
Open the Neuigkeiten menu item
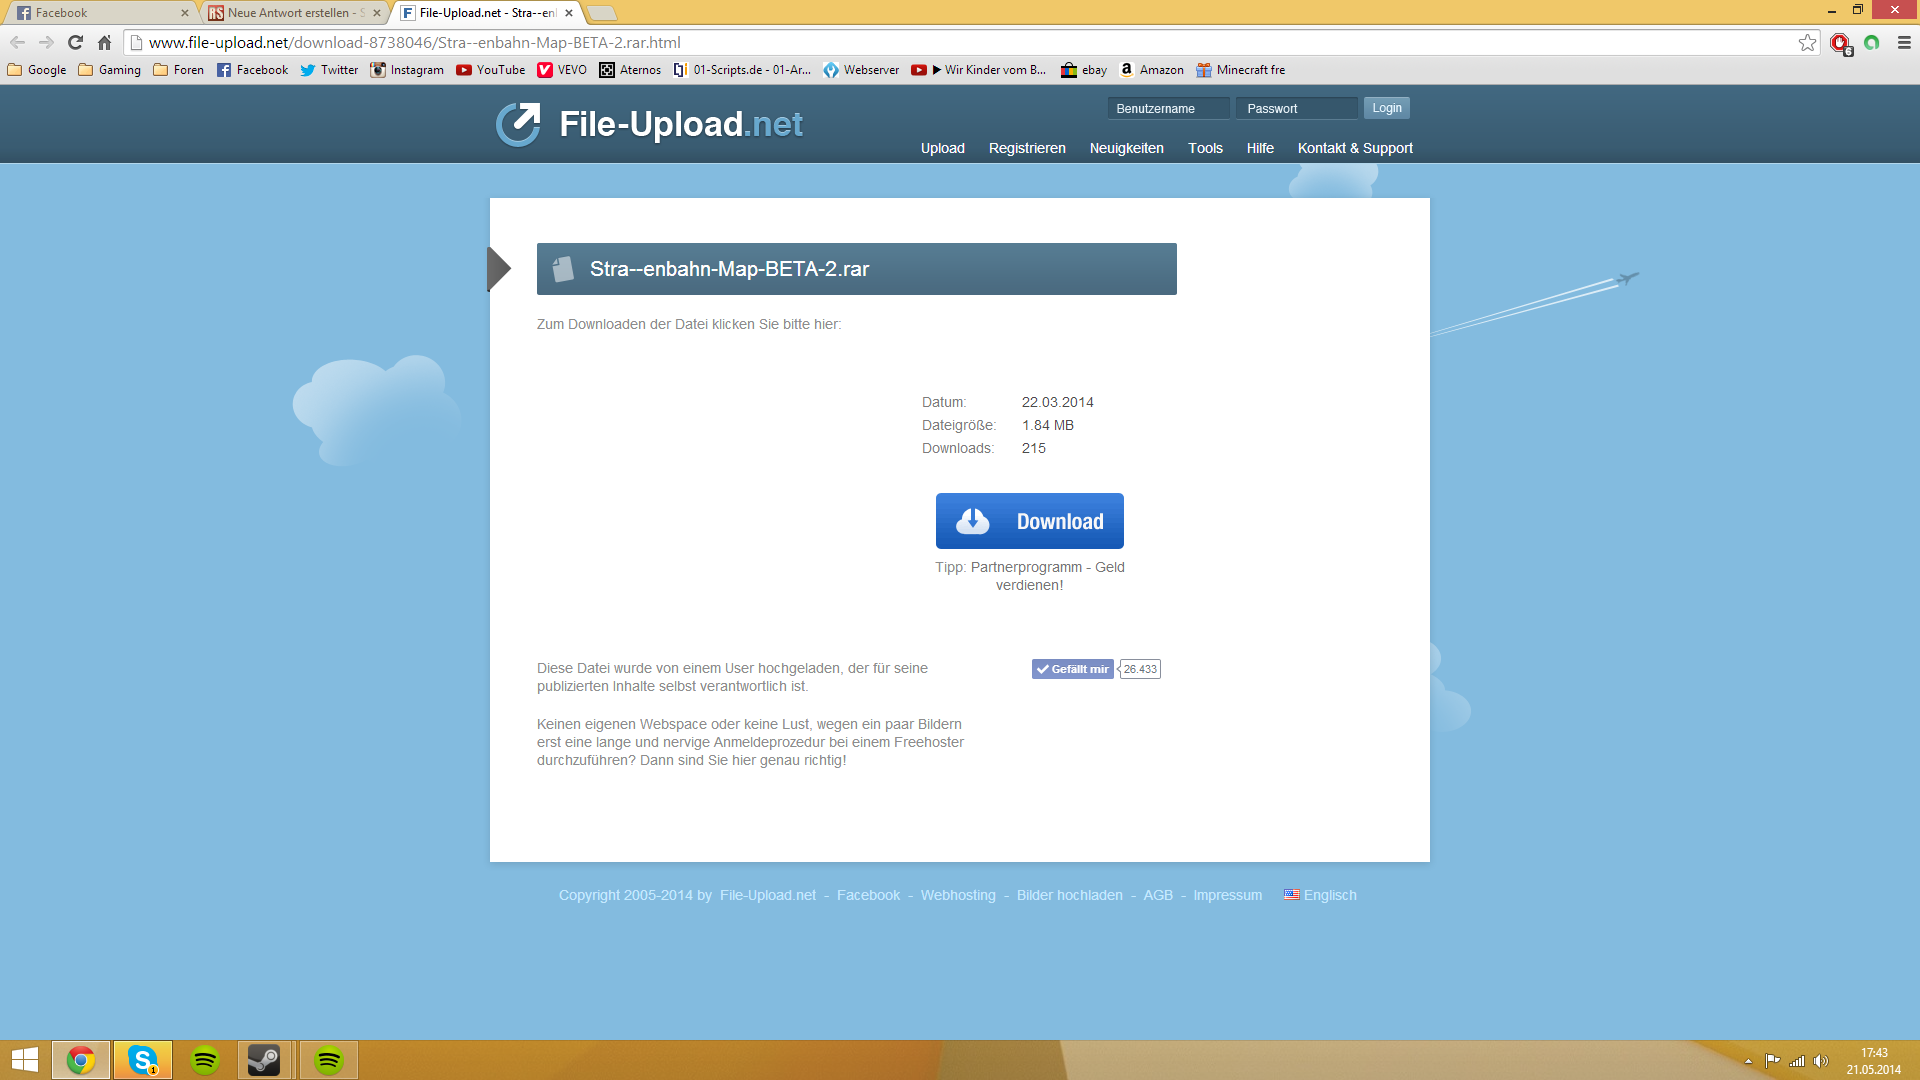tap(1126, 148)
